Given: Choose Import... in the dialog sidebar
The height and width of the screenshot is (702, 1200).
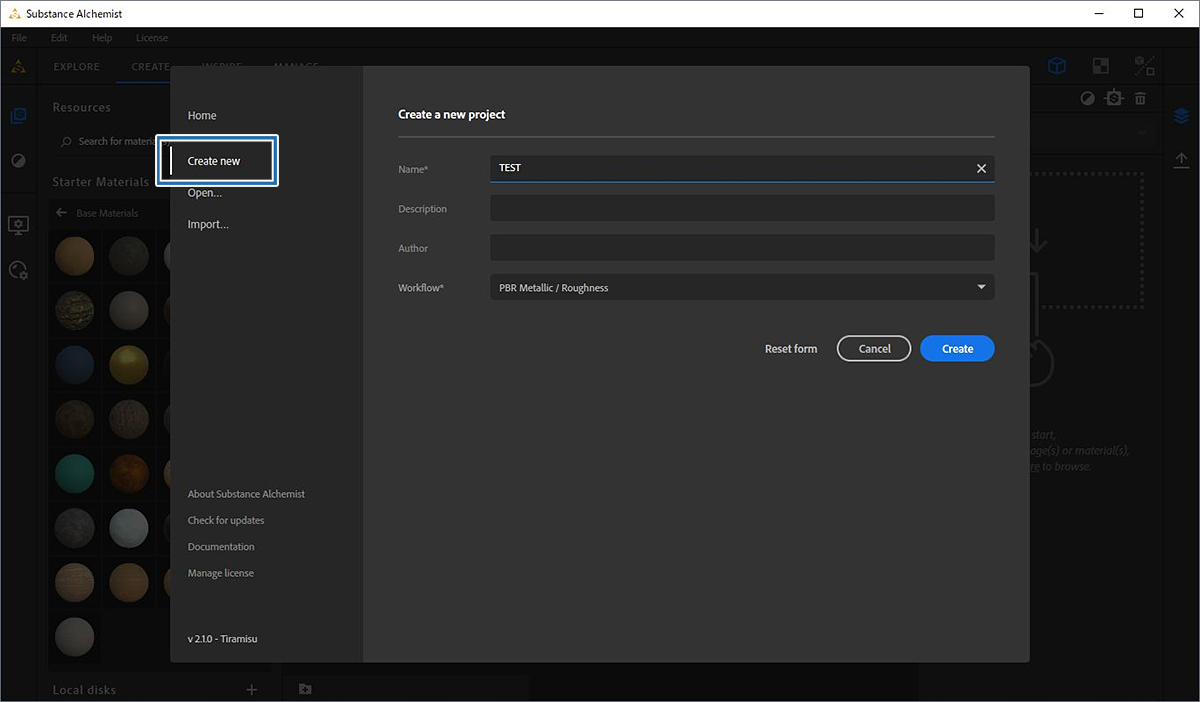Looking at the screenshot, I should pyautogui.click(x=208, y=225).
